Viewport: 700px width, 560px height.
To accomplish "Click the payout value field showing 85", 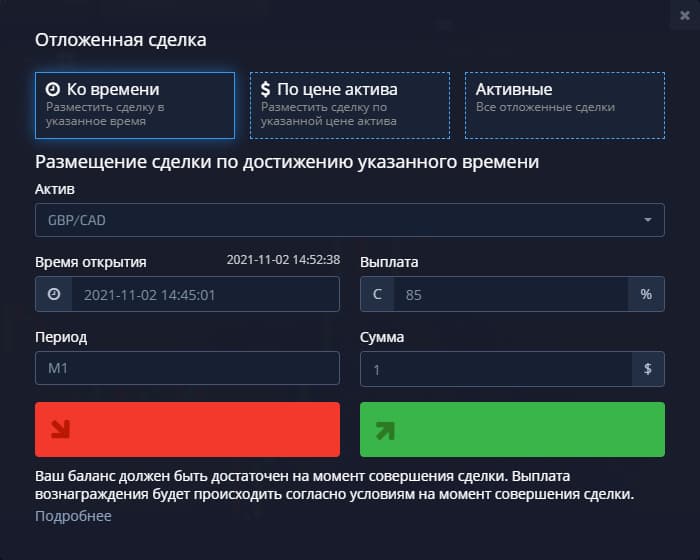I will click(x=510, y=295).
